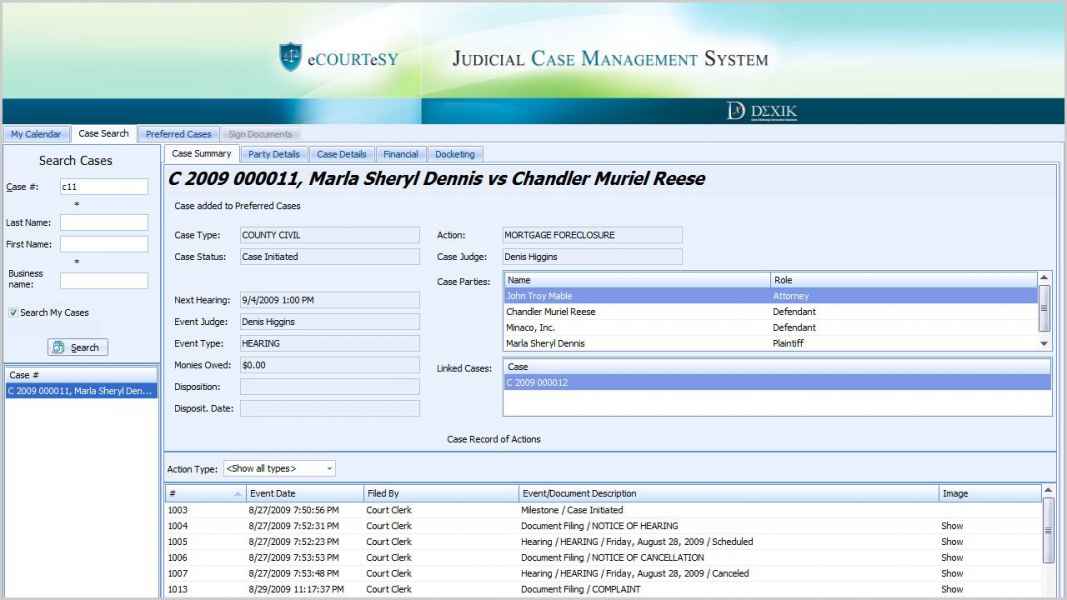Screen dimensions: 1067x600
Task: Select the C 2009 000011 search result
Action: 80,391
